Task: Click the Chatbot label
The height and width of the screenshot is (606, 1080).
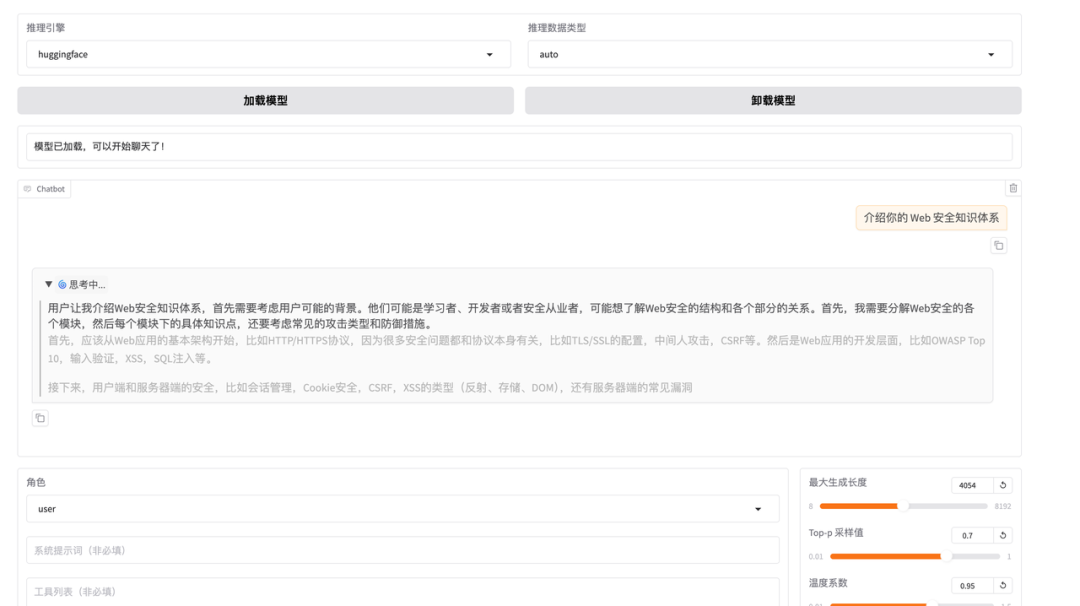Action: (x=44, y=189)
